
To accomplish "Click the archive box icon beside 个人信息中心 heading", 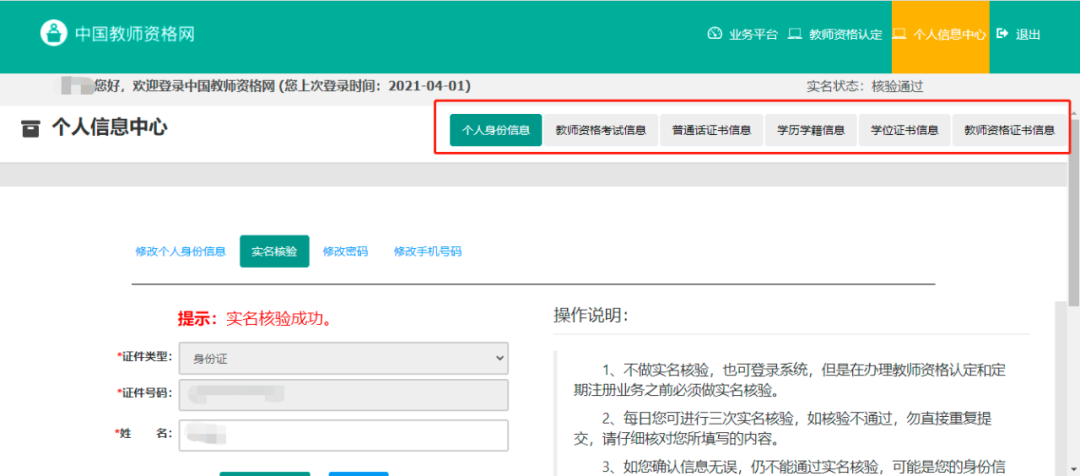I will [31, 128].
